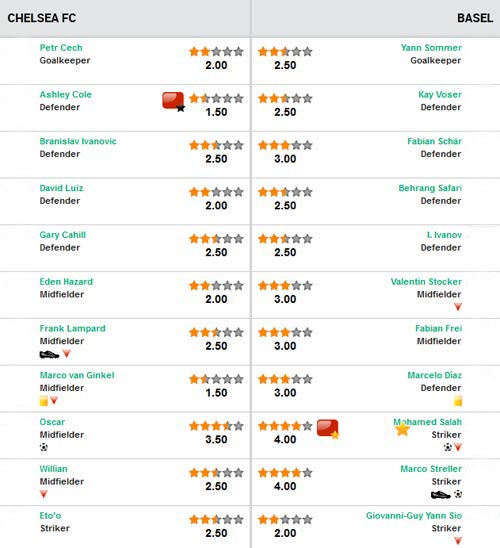Viewport: 500px width, 548px height.
Task: Click Marco Streller's football goal icon
Action: point(458,494)
